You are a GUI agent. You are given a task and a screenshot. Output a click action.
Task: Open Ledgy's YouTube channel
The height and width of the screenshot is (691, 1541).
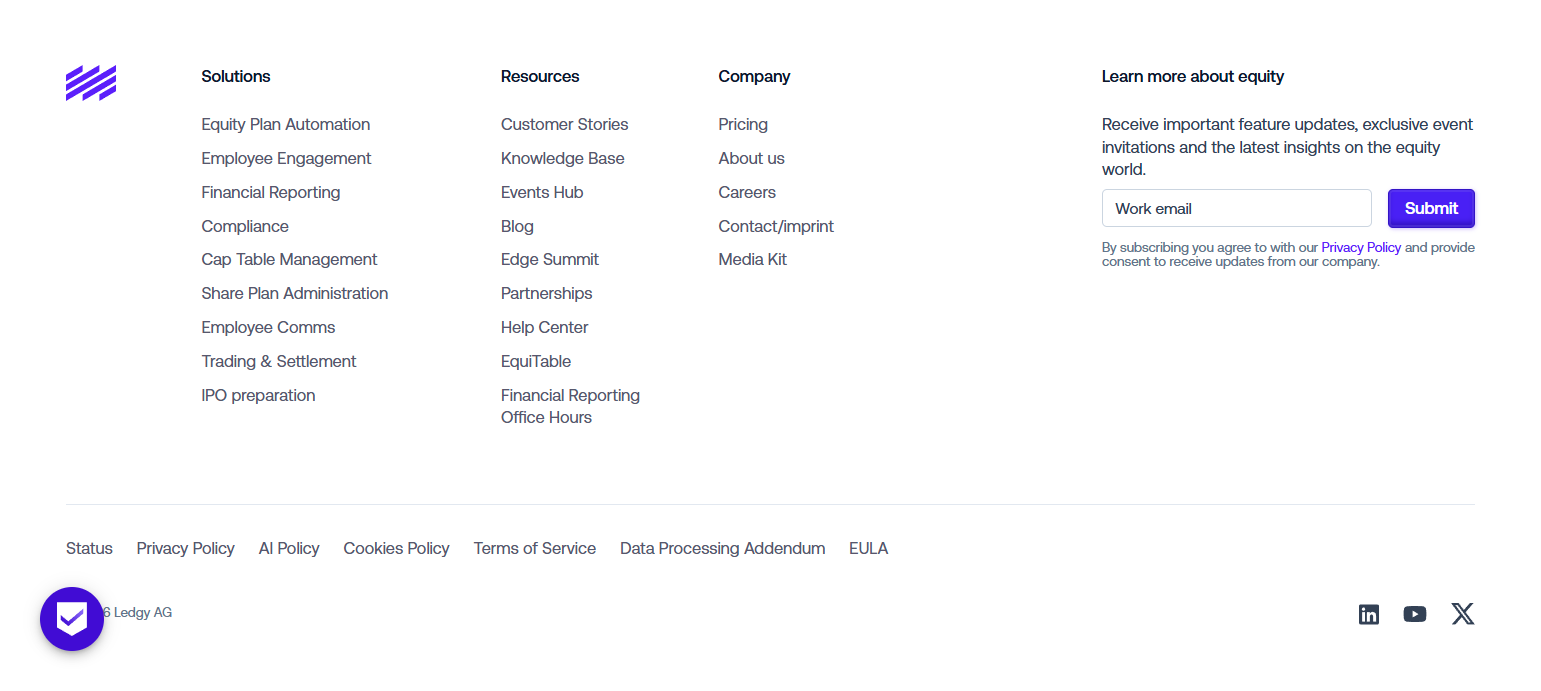pyautogui.click(x=1415, y=614)
